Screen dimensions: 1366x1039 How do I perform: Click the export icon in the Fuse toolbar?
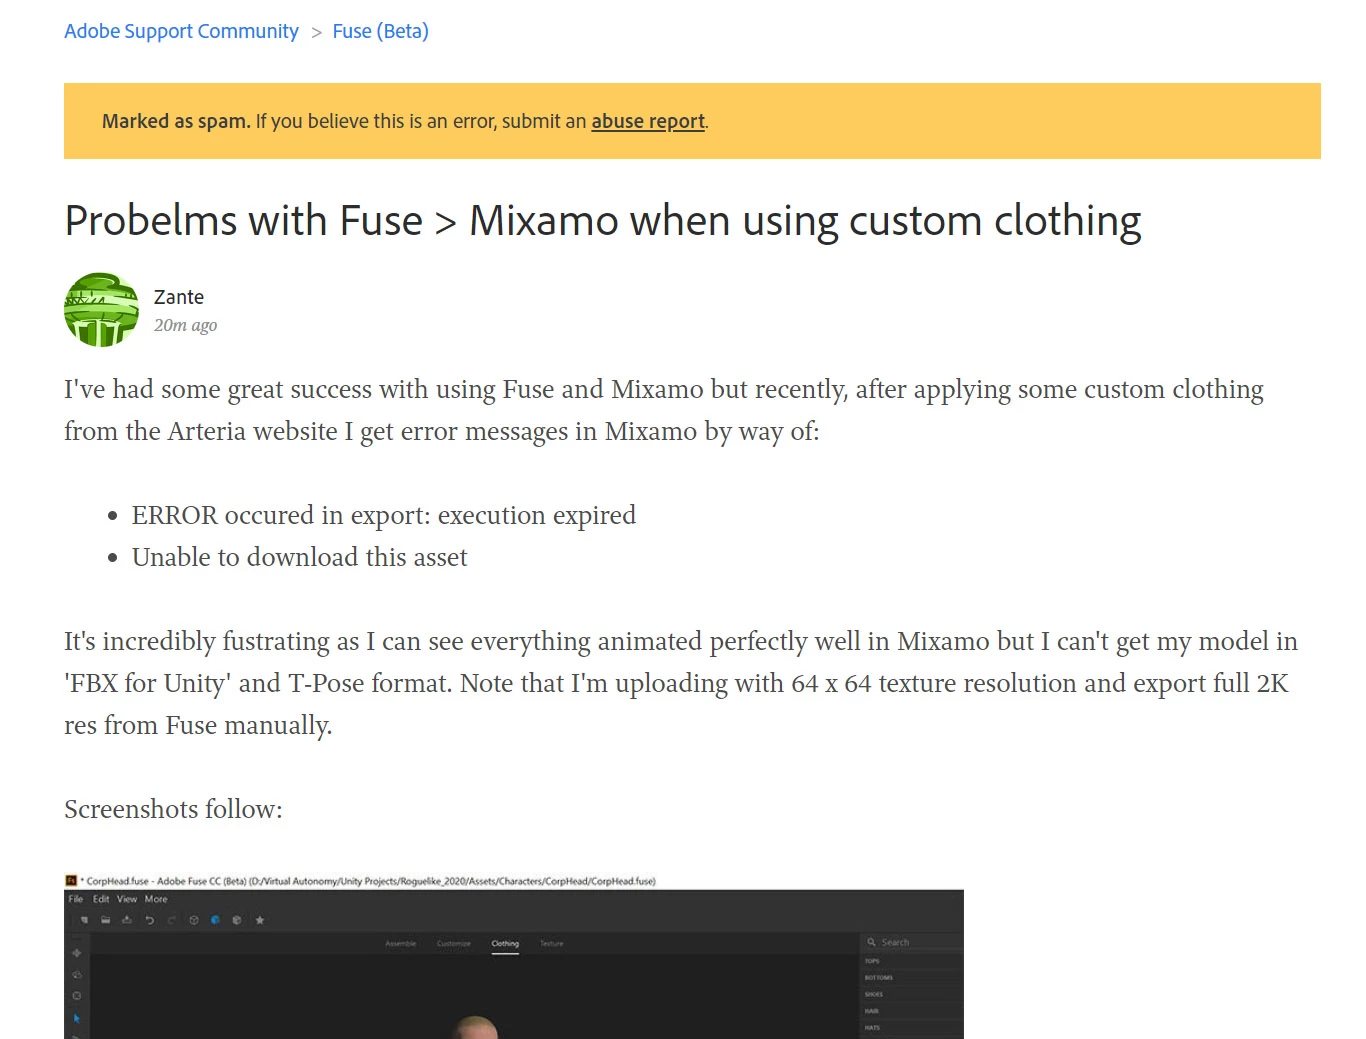127,920
